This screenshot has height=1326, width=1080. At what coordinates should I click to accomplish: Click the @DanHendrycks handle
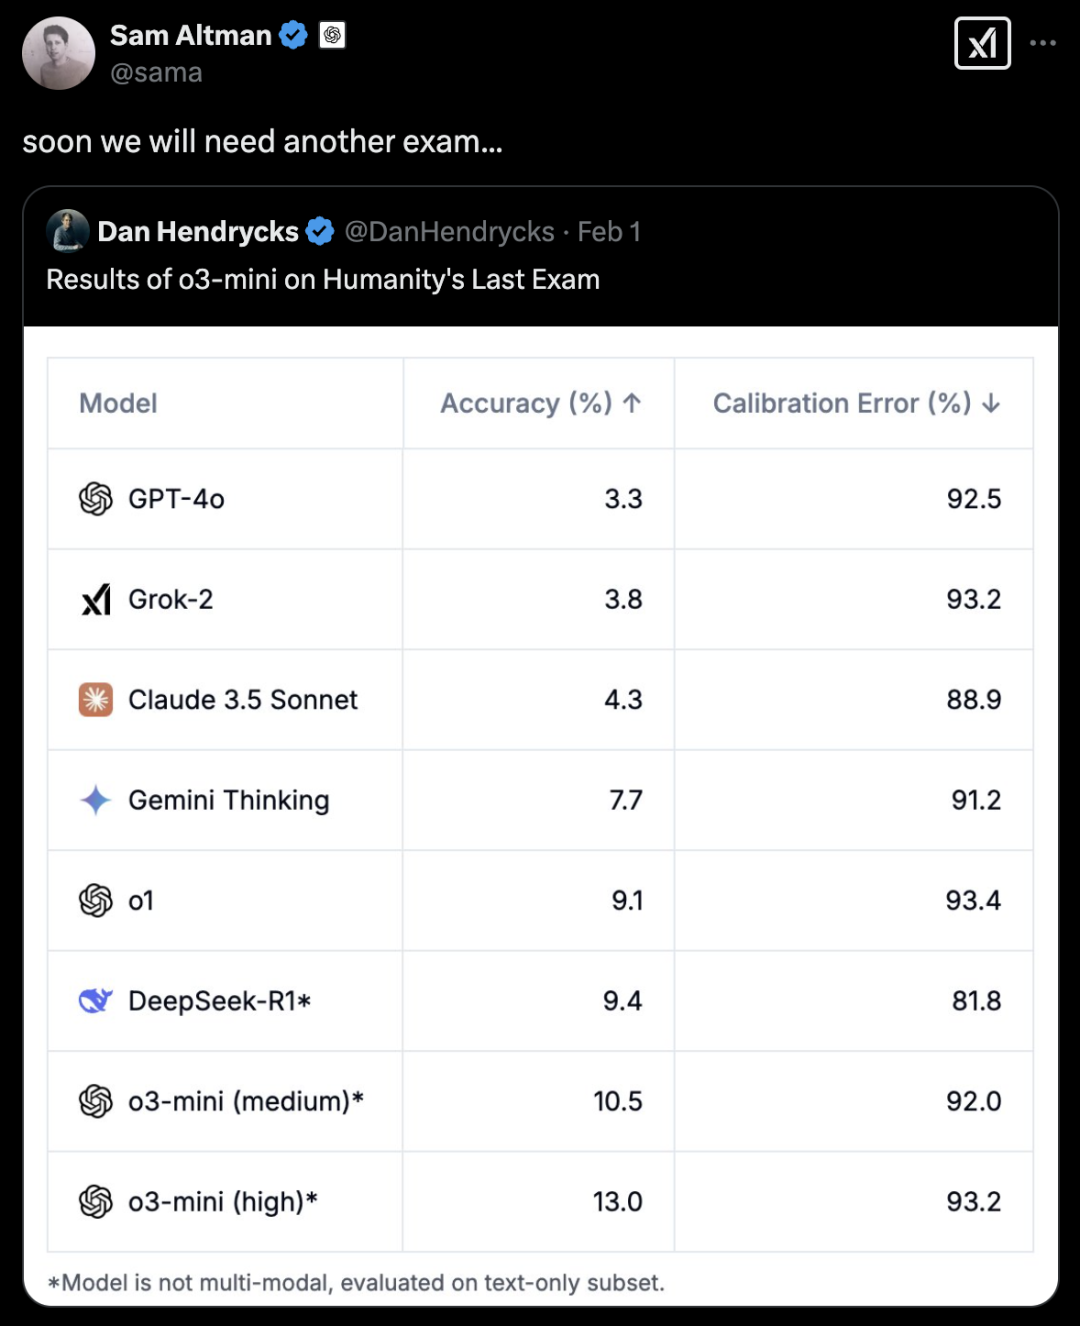click(x=449, y=232)
